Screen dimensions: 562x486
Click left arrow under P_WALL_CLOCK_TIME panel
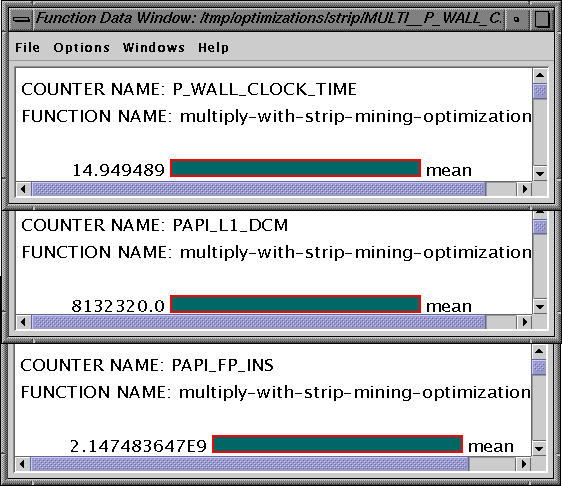click(x=24, y=189)
